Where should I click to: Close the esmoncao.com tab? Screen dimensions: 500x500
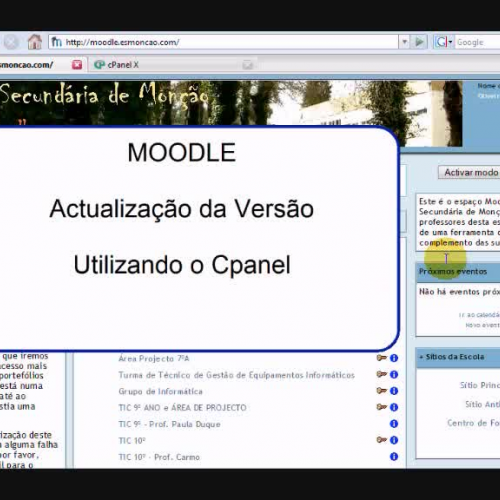click(77, 65)
